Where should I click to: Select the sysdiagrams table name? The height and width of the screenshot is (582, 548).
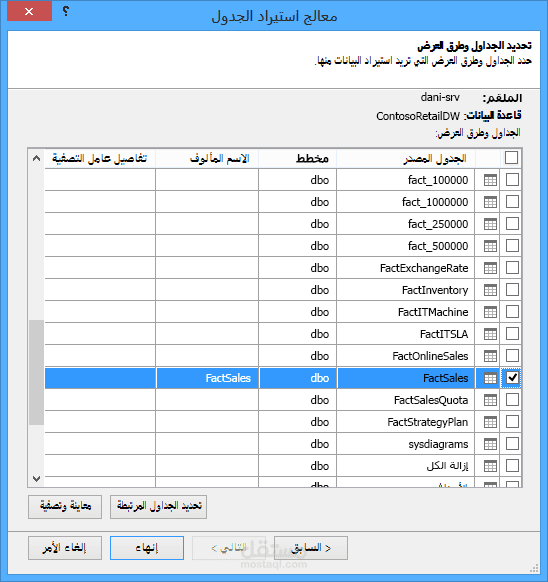438,444
